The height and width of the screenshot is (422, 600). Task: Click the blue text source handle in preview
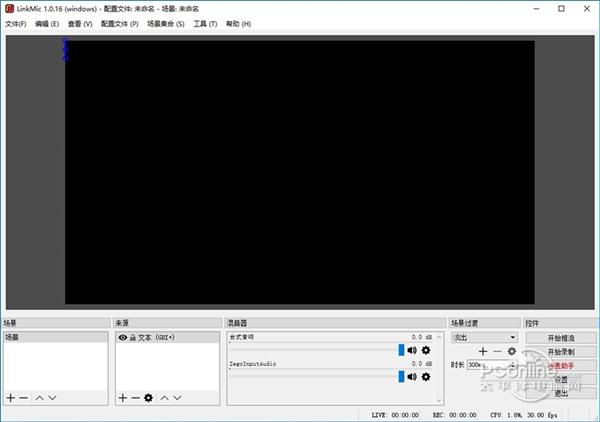tap(65, 50)
